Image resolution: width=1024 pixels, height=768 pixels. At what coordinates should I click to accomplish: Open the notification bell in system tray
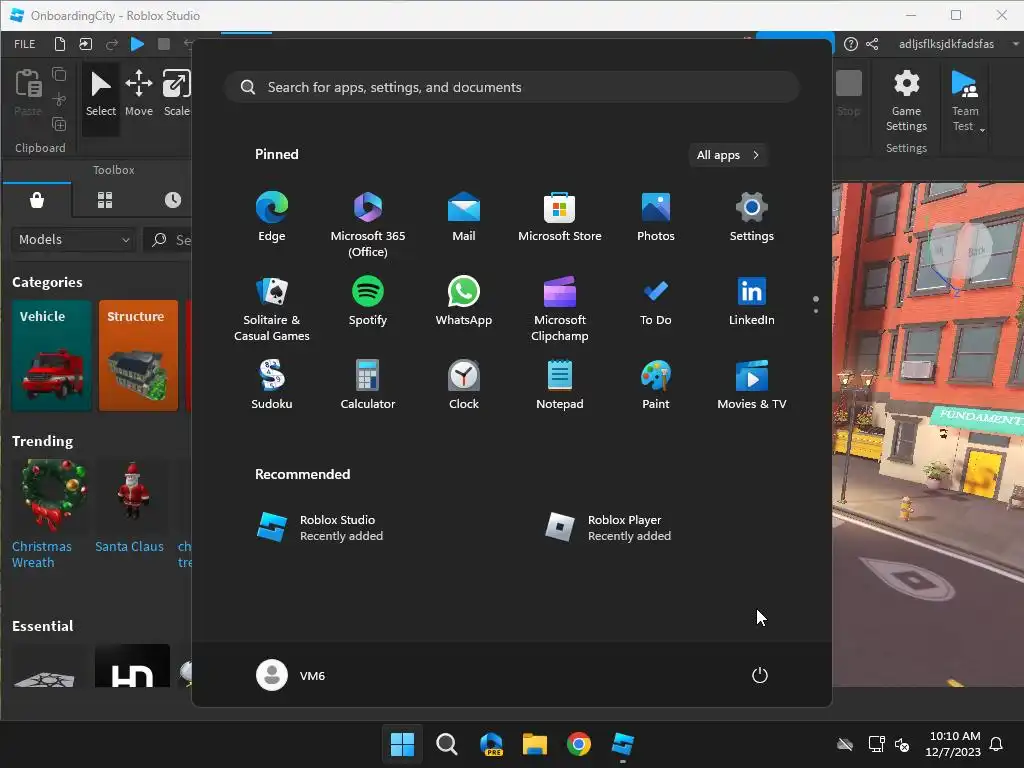pyautogui.click(x=996, y=744)
